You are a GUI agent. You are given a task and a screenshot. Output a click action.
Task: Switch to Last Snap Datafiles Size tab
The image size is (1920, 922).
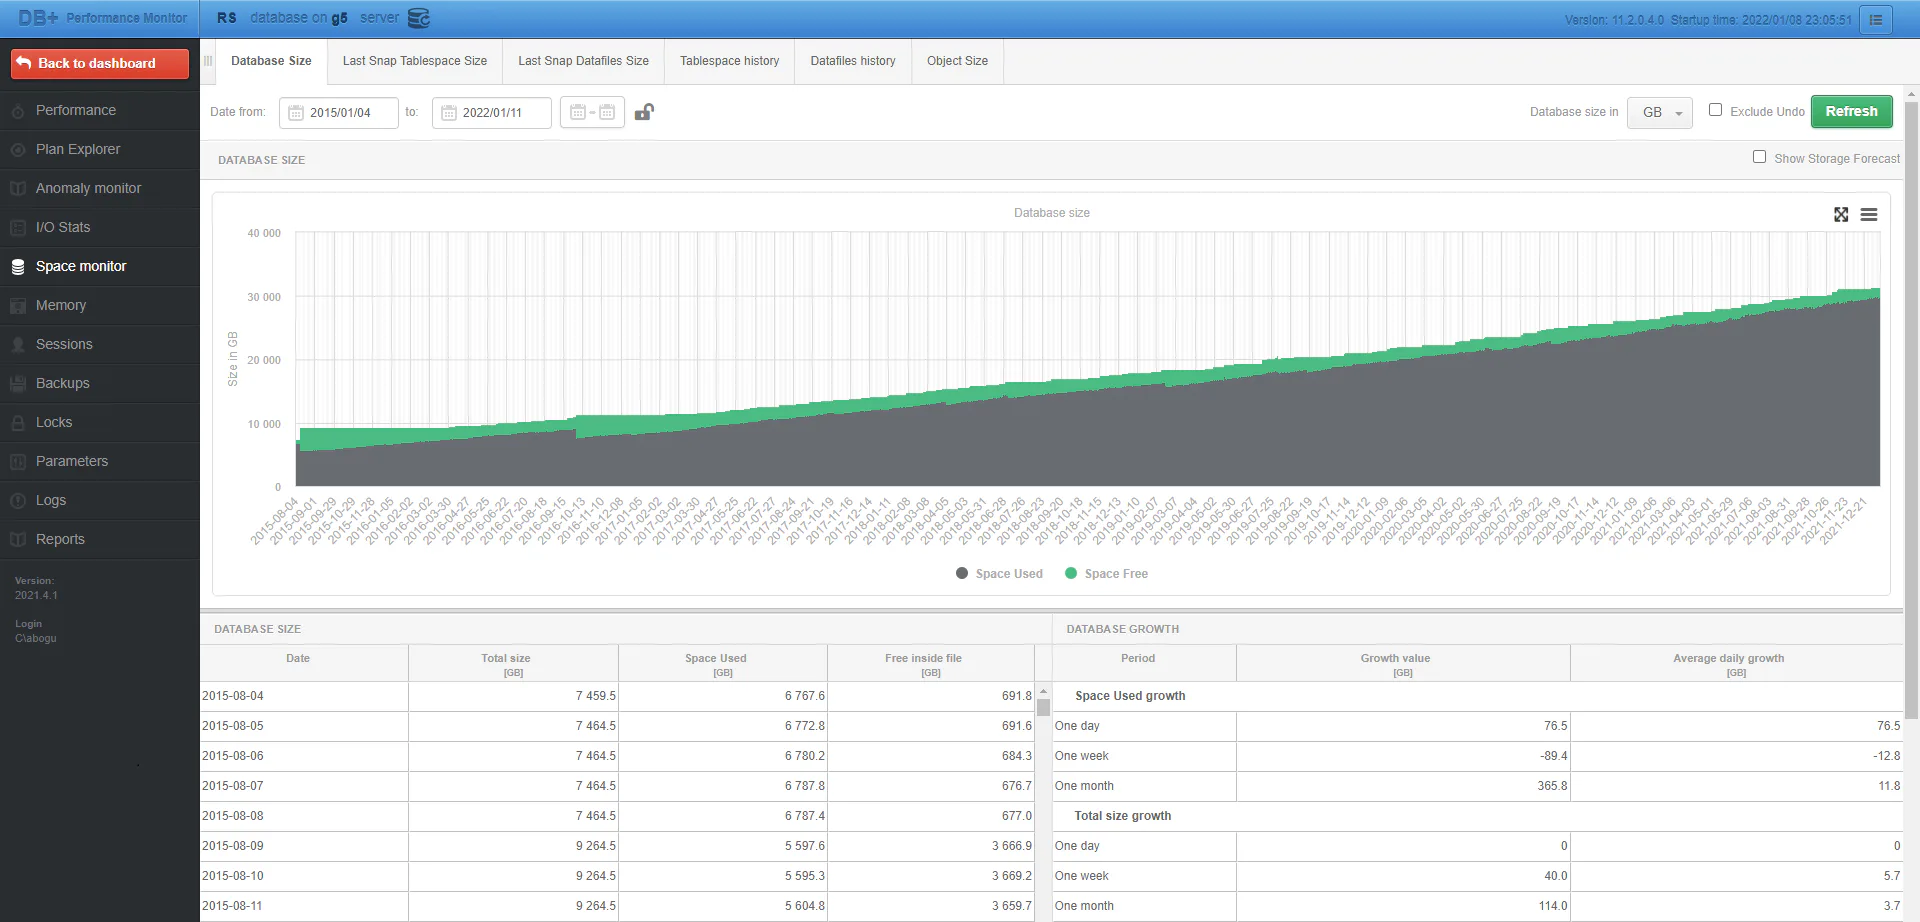(x=583, y=61)
